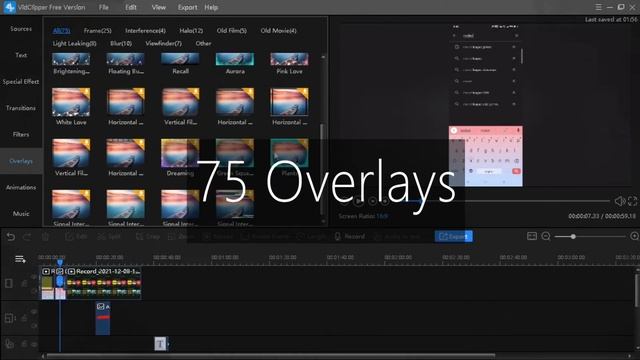The height and width of the screenshot is (360, 640).
Task: Click the Edit tool in toolbar
Action: point(76,236)
